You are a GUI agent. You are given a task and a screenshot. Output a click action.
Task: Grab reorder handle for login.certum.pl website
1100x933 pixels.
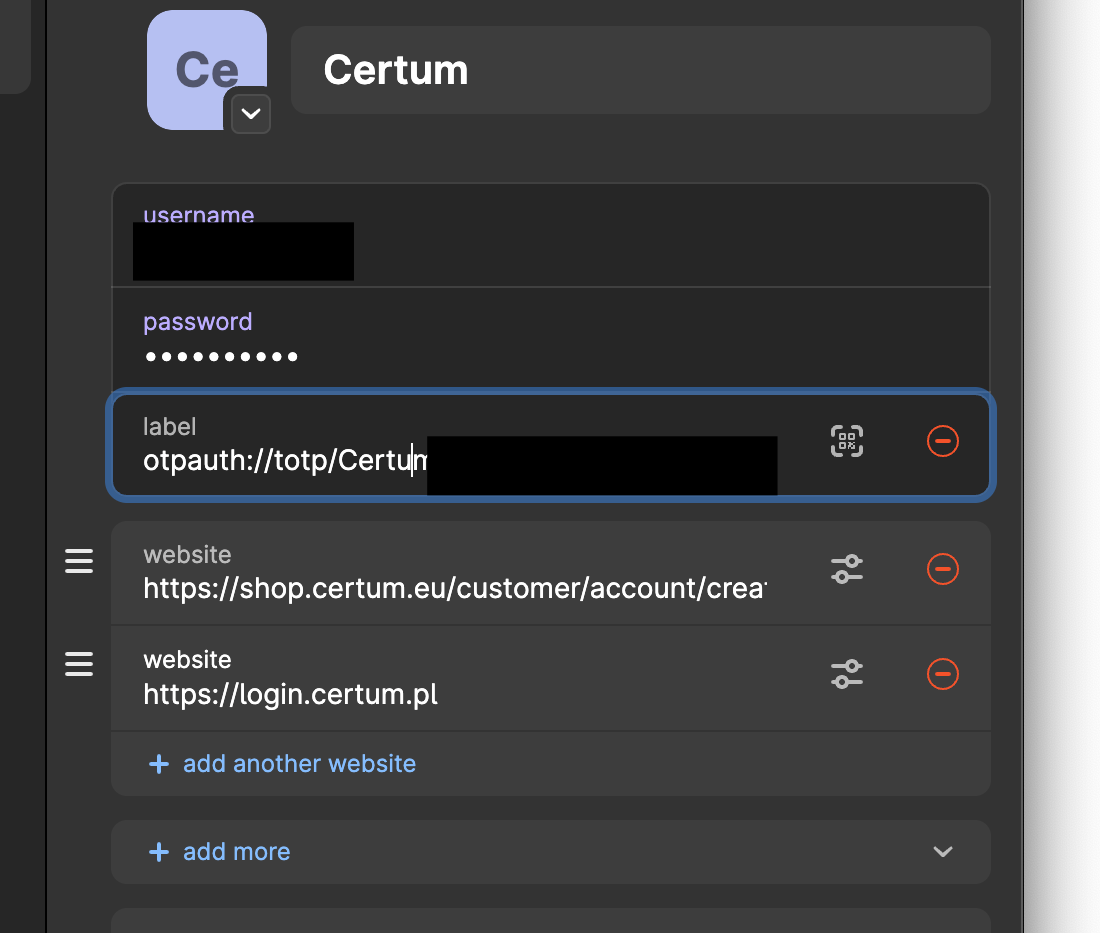pyautogui.click(x=79, y=664)
